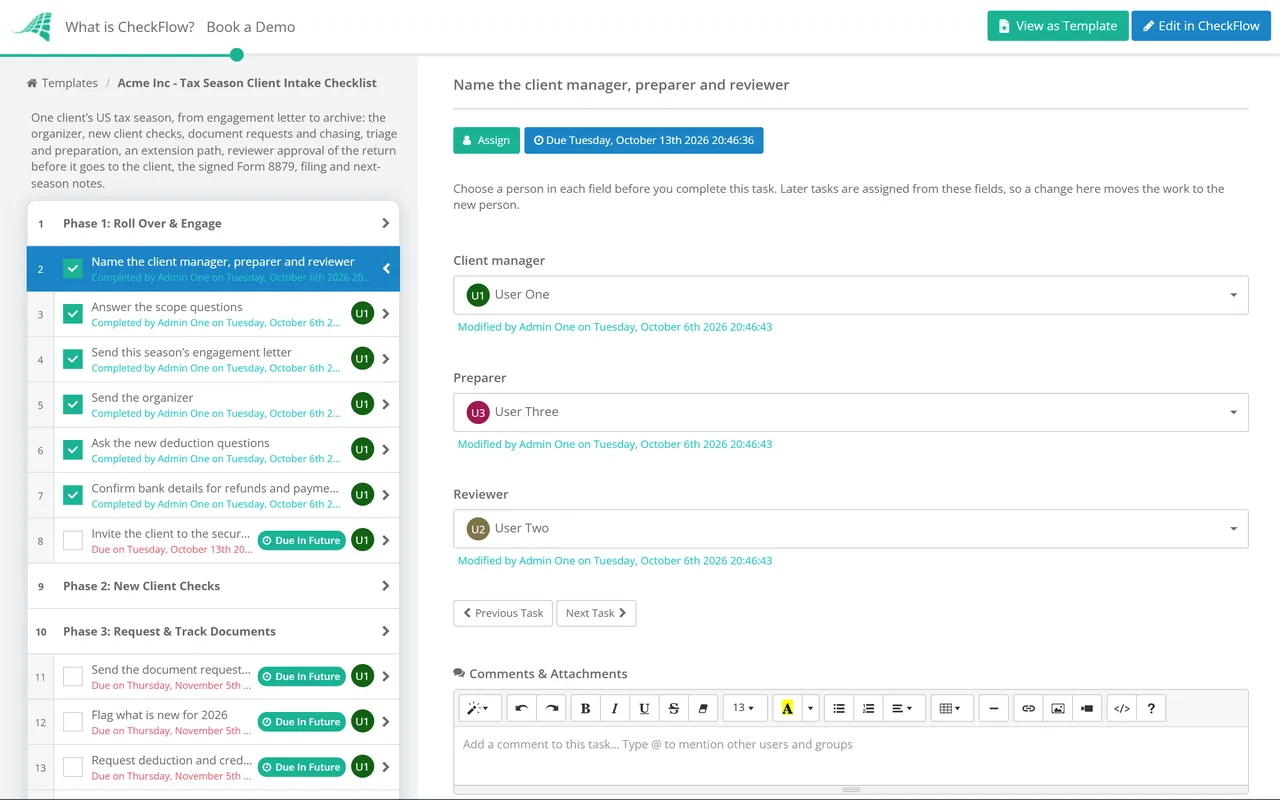Insert a video in comment
1280x800 pixels.
click(x=1087, y=708)
